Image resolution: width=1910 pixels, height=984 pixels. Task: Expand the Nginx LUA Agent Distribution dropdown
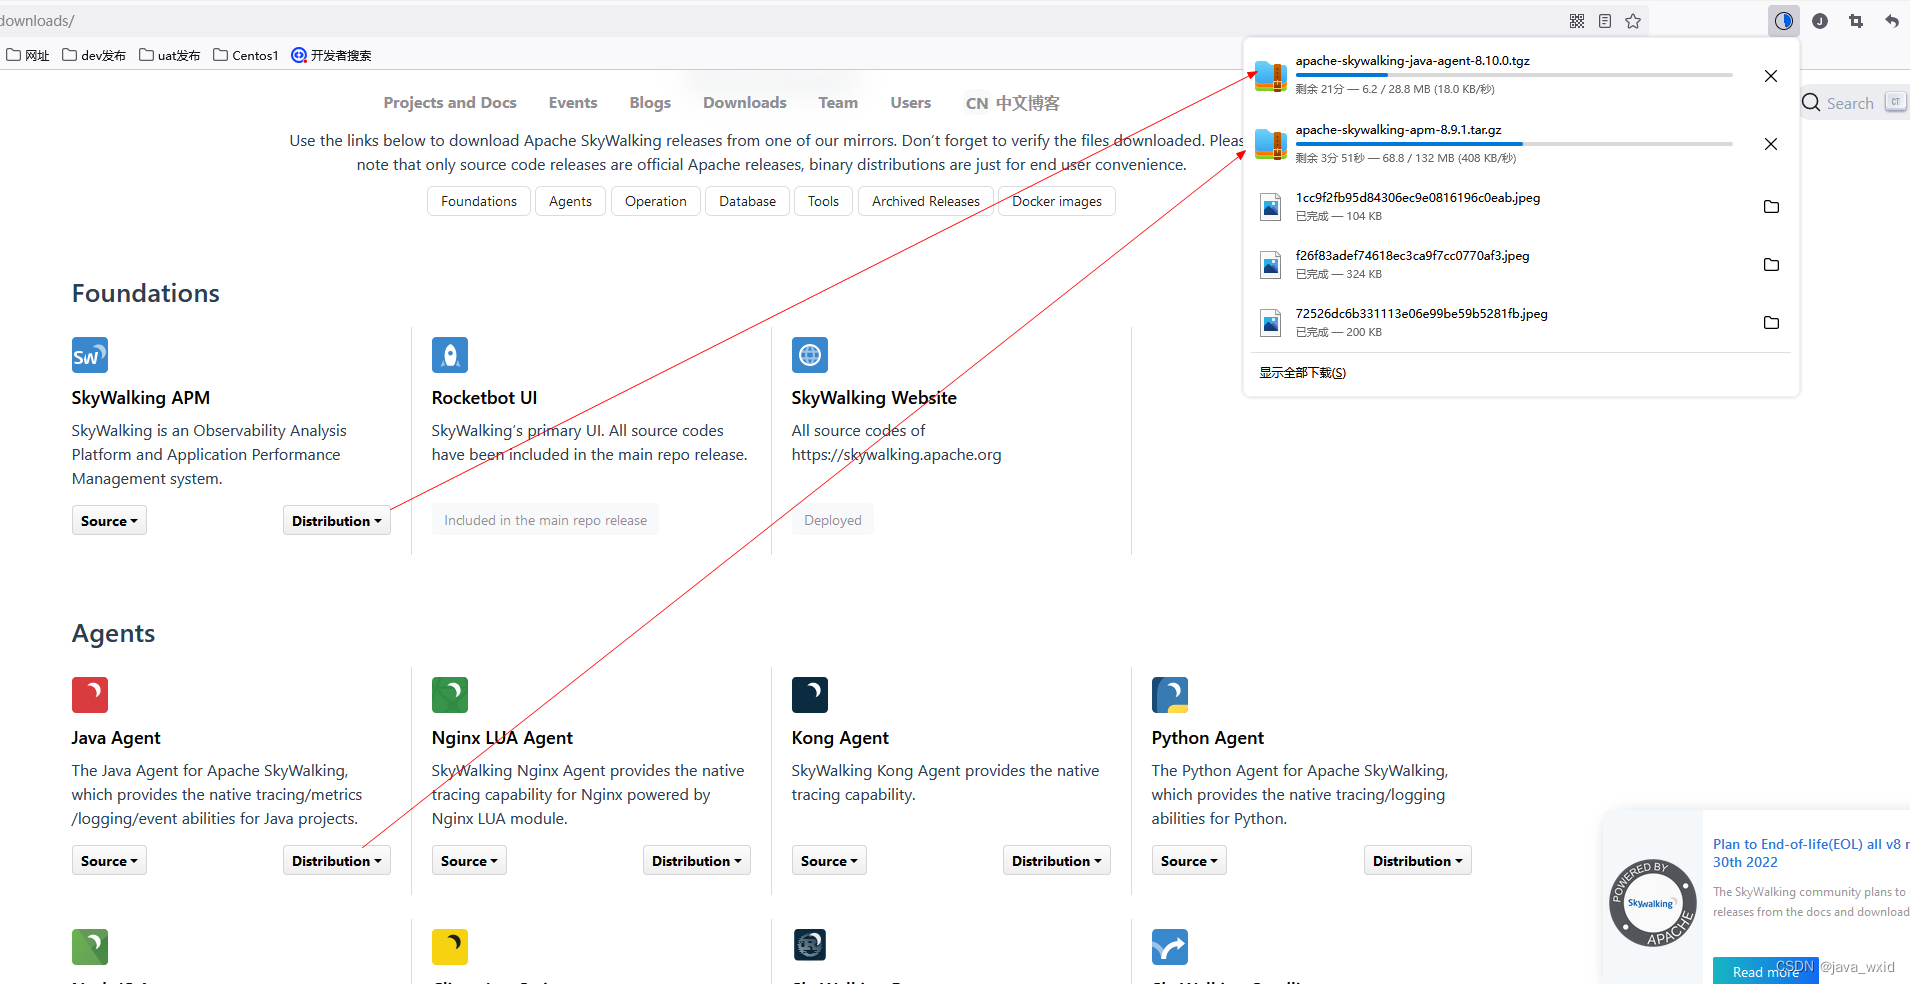tap(696, 861)
